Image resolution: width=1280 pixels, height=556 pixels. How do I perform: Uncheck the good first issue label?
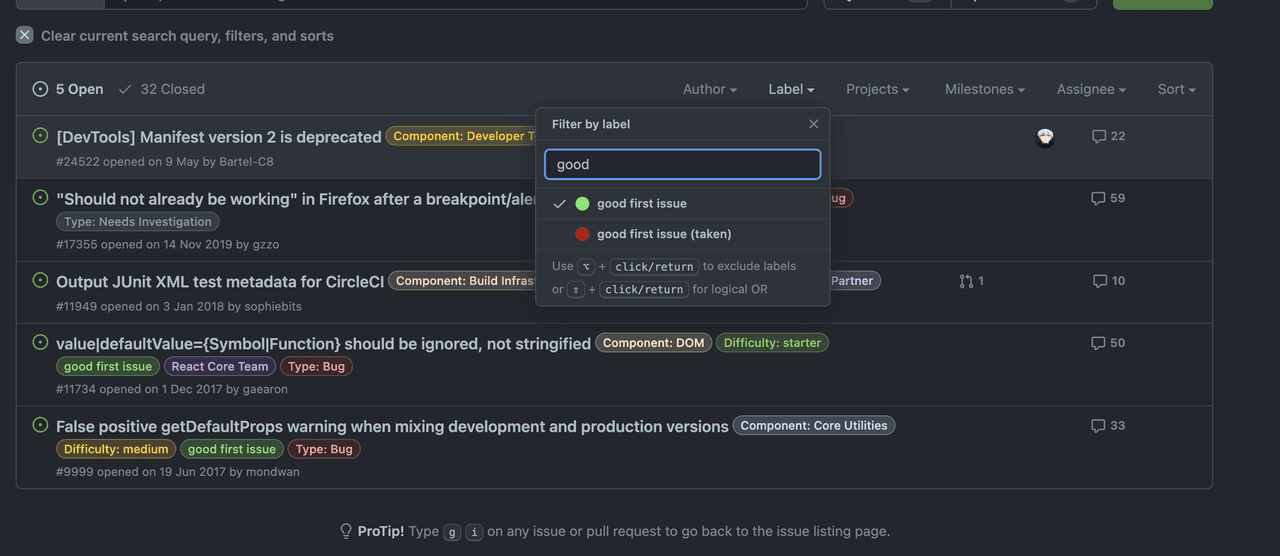tap(641, 204)
